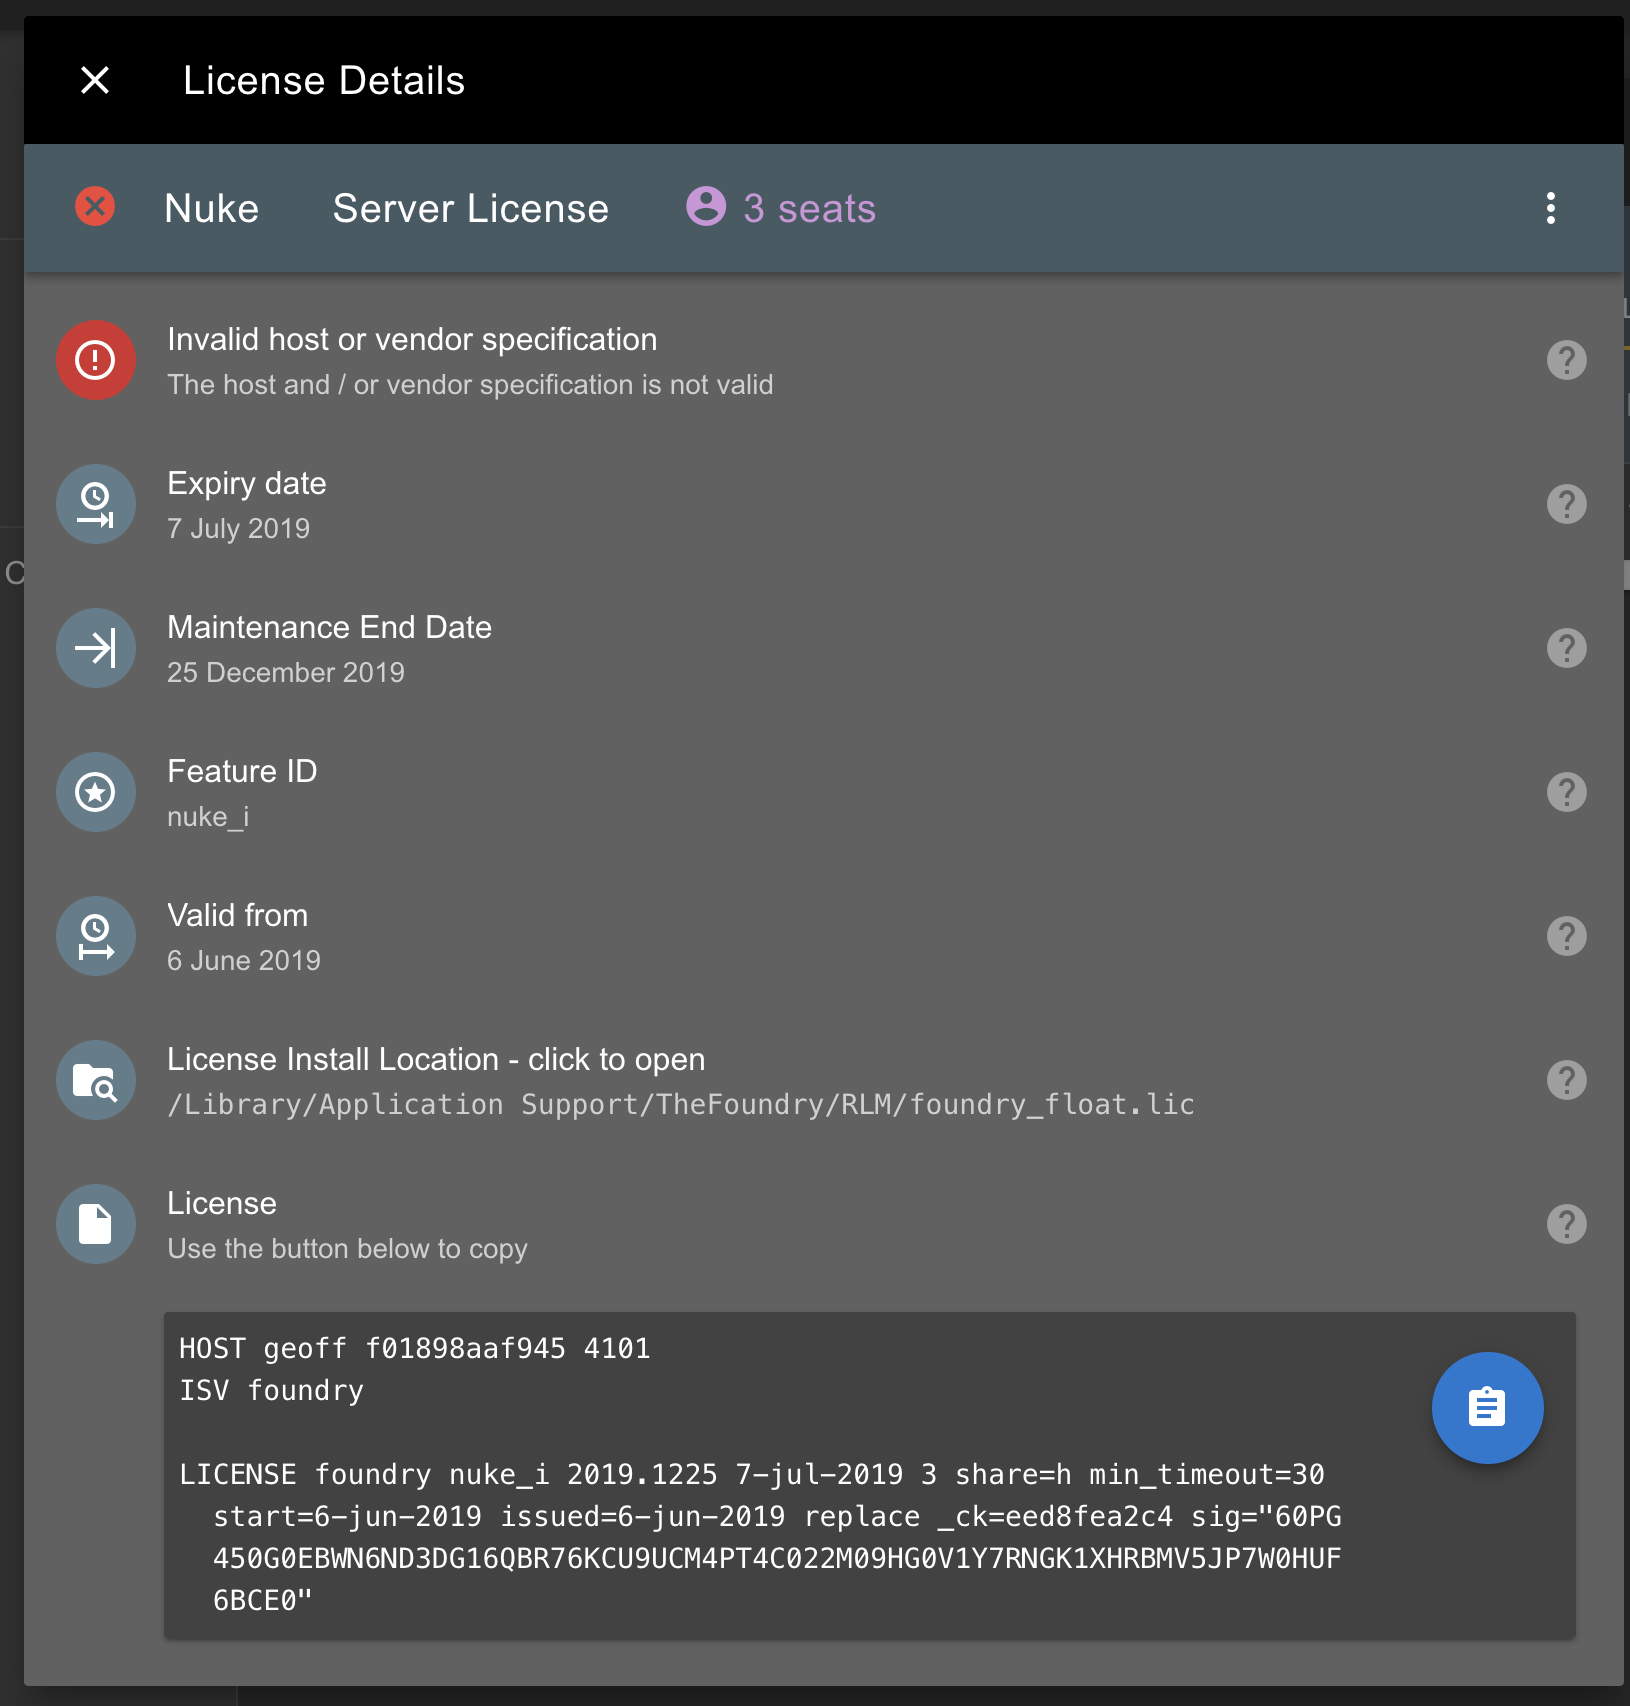Click Use the button below to copy
1630x1706 pixels.
tap(347, 1249)
